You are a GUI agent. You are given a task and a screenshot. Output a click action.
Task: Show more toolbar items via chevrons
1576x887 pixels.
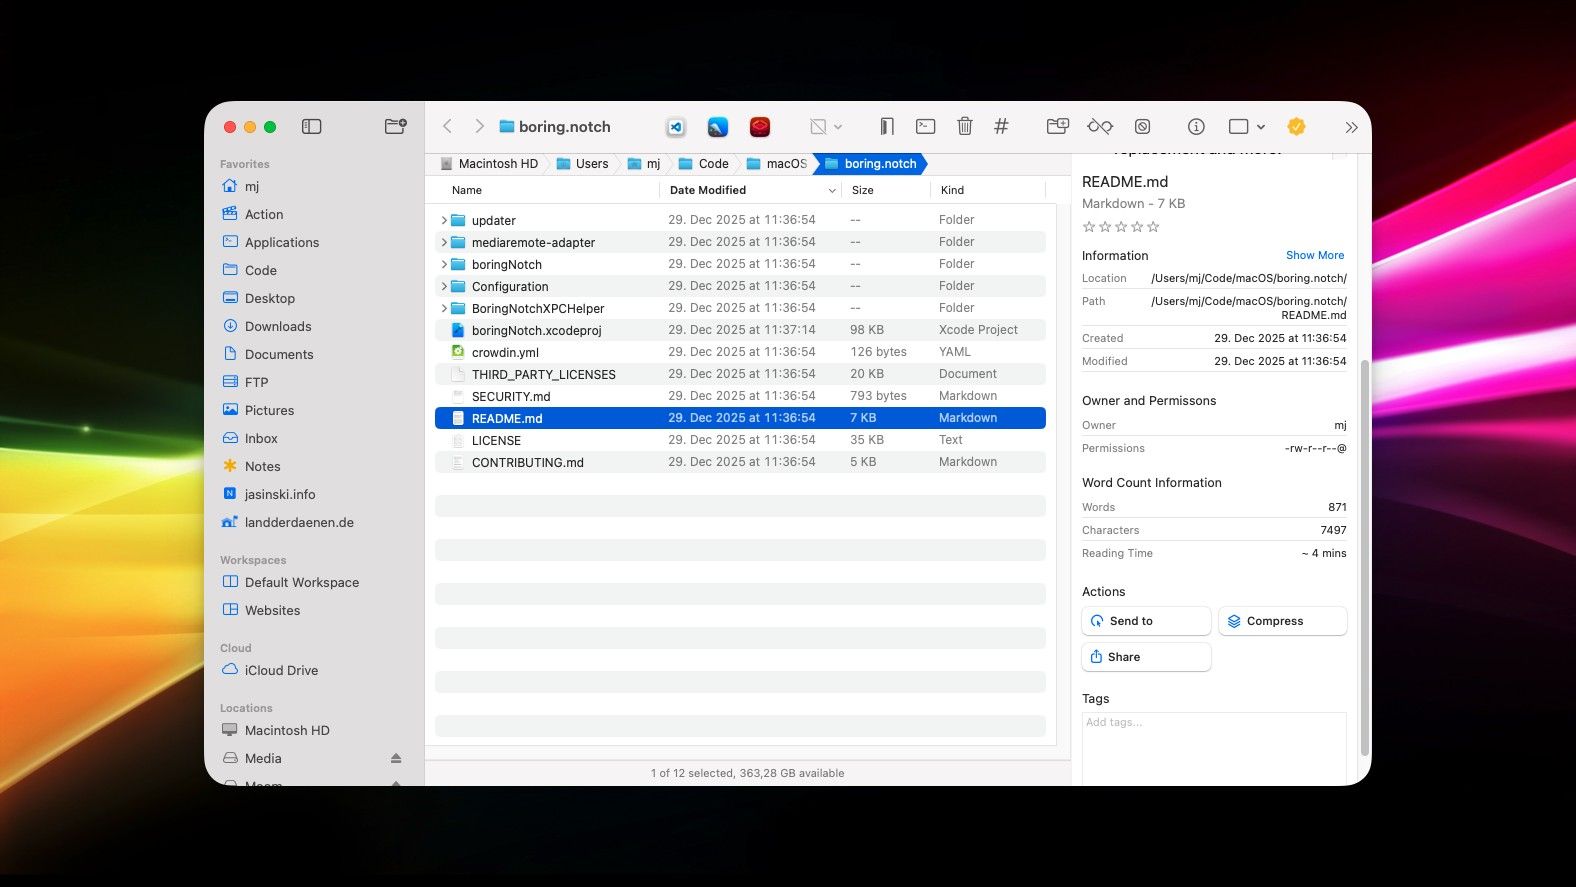click(x=1351, y=127)
